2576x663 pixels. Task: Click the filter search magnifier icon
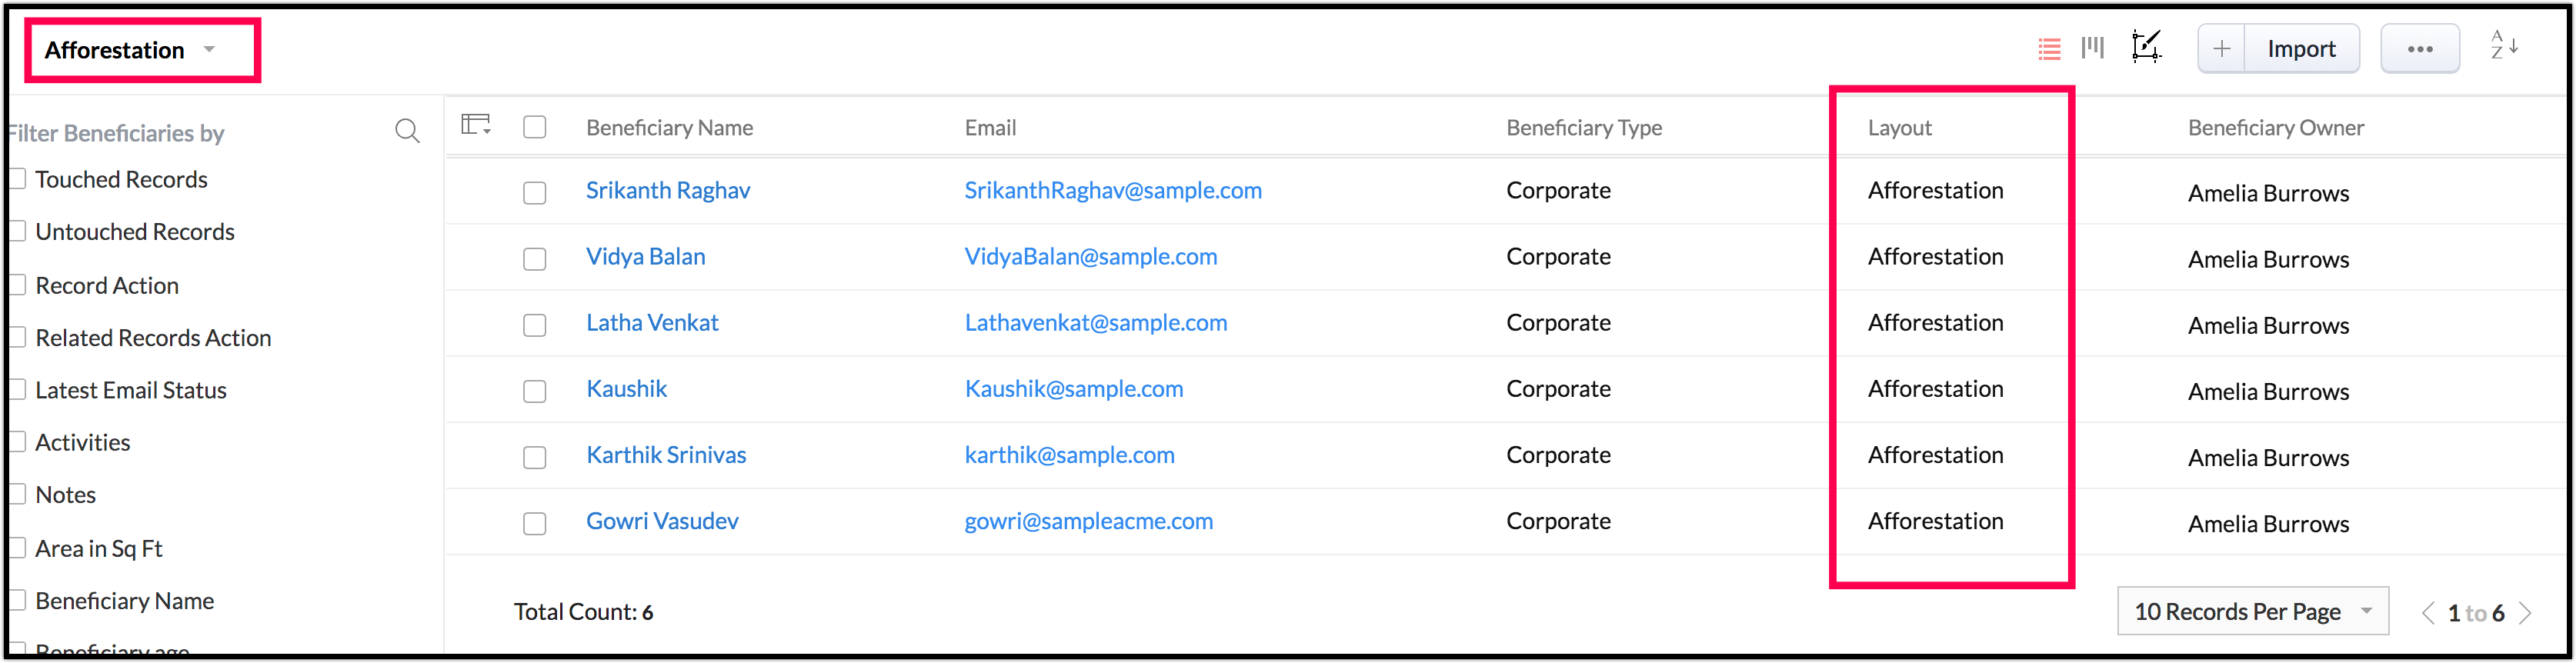(407, 131)
